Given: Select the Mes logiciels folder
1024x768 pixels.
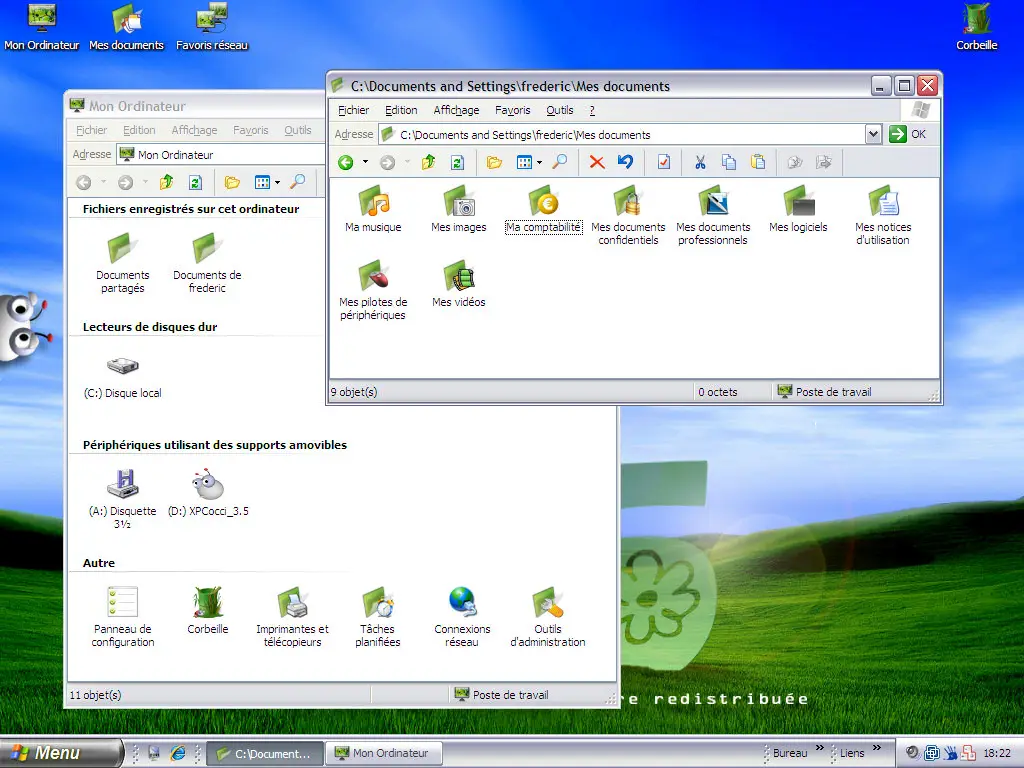Looking at the screenshot, I should coord(798,210).
